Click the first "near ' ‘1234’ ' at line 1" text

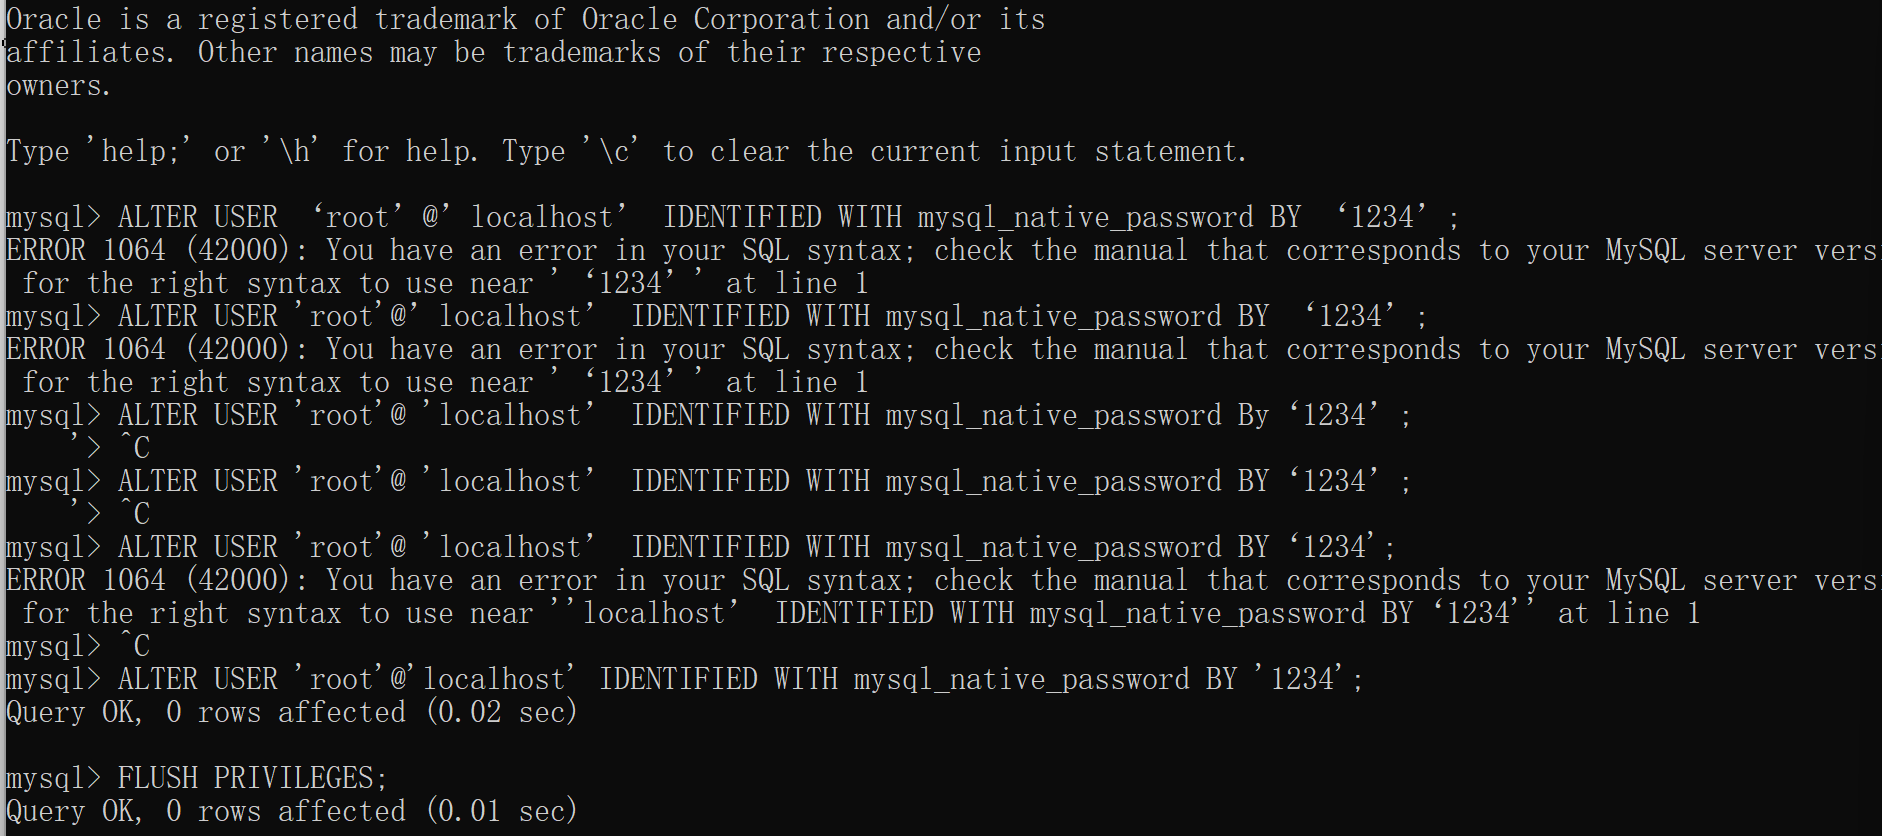pos(668,283)
